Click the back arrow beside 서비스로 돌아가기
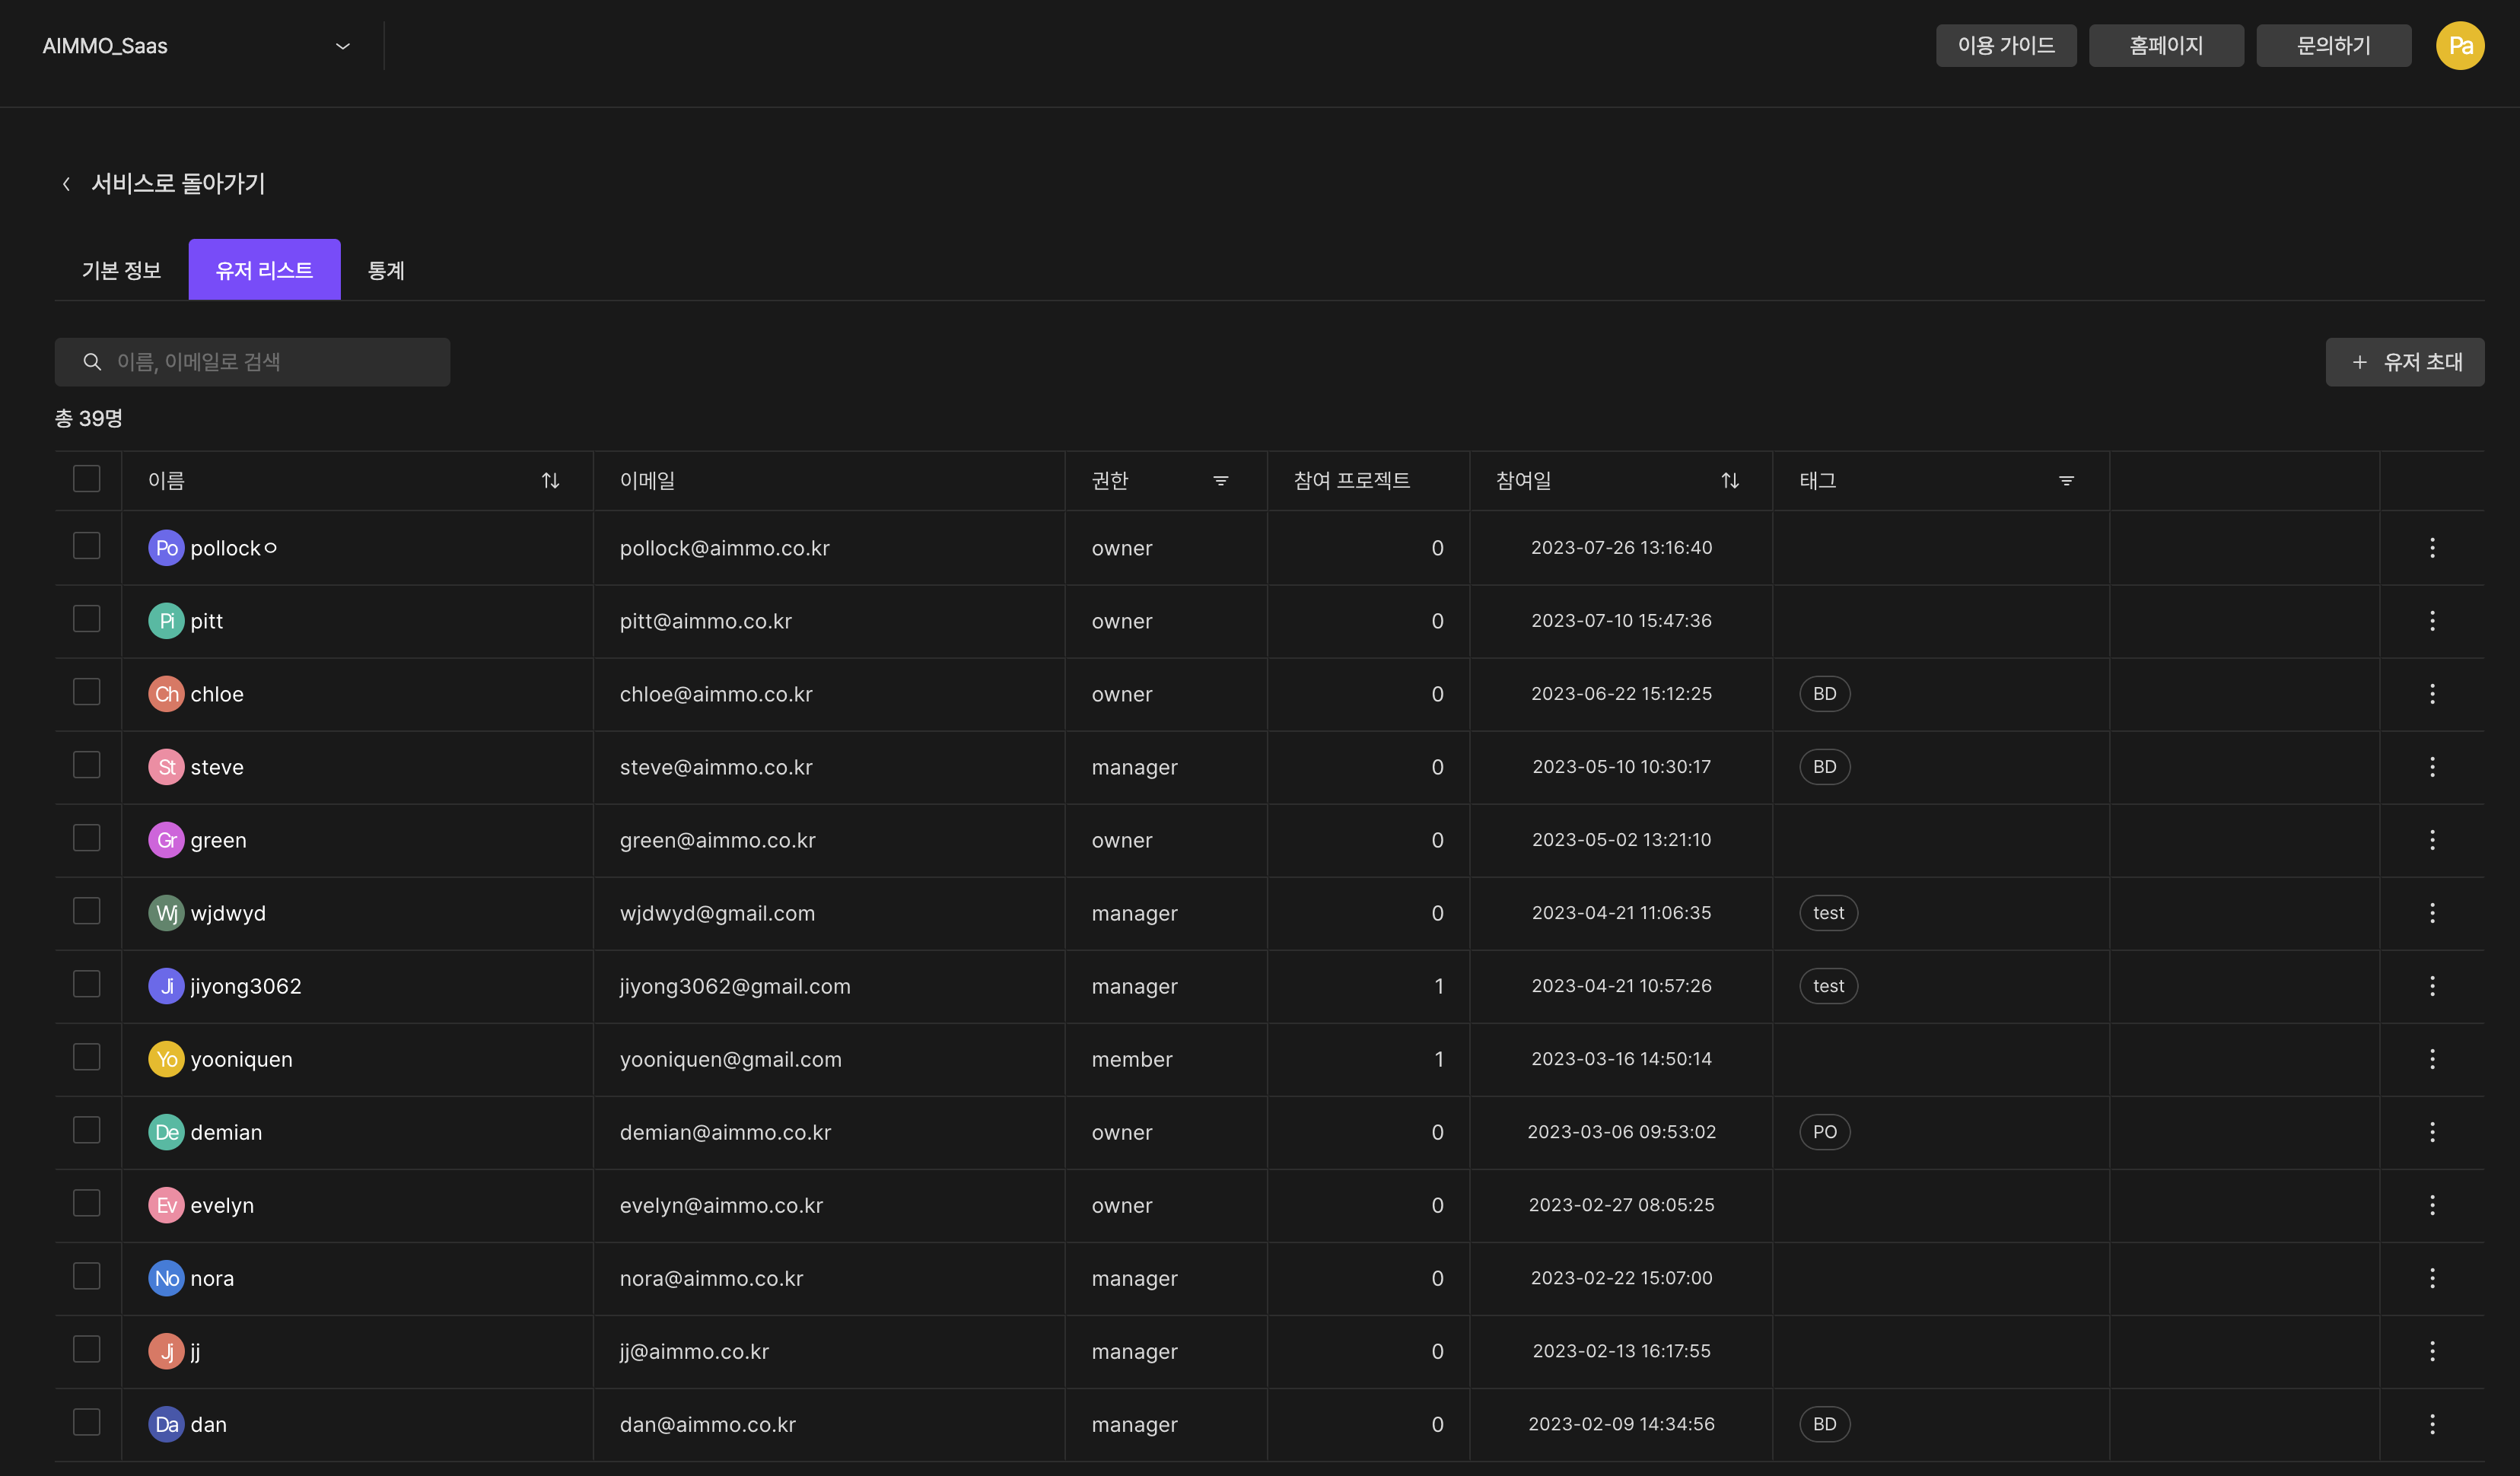 (x=66, y=184)
